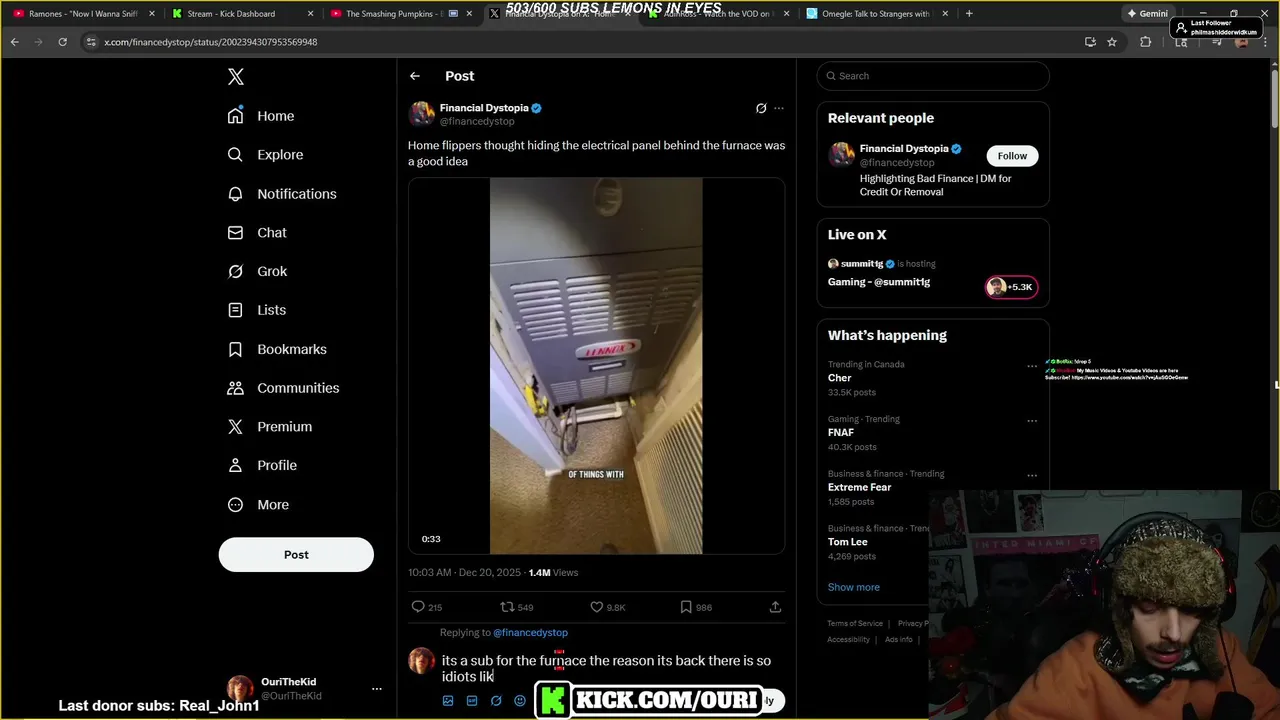Click the share icon on the post
1280x720 pixels.
(x=775, y=607)
